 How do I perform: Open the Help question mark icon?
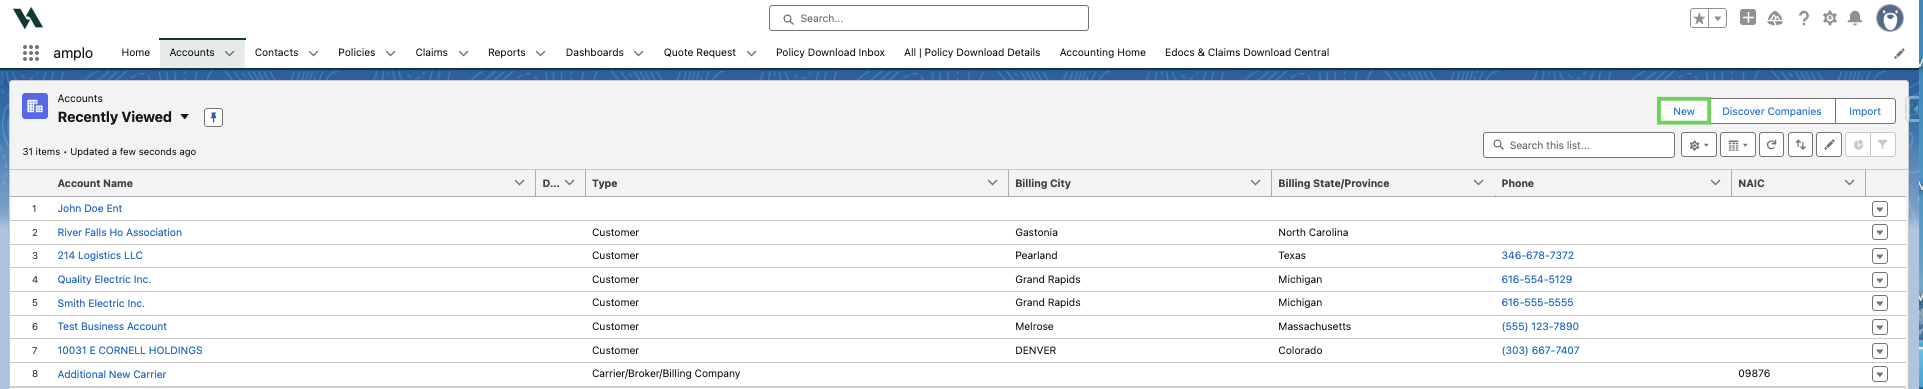pos(1803,18)
